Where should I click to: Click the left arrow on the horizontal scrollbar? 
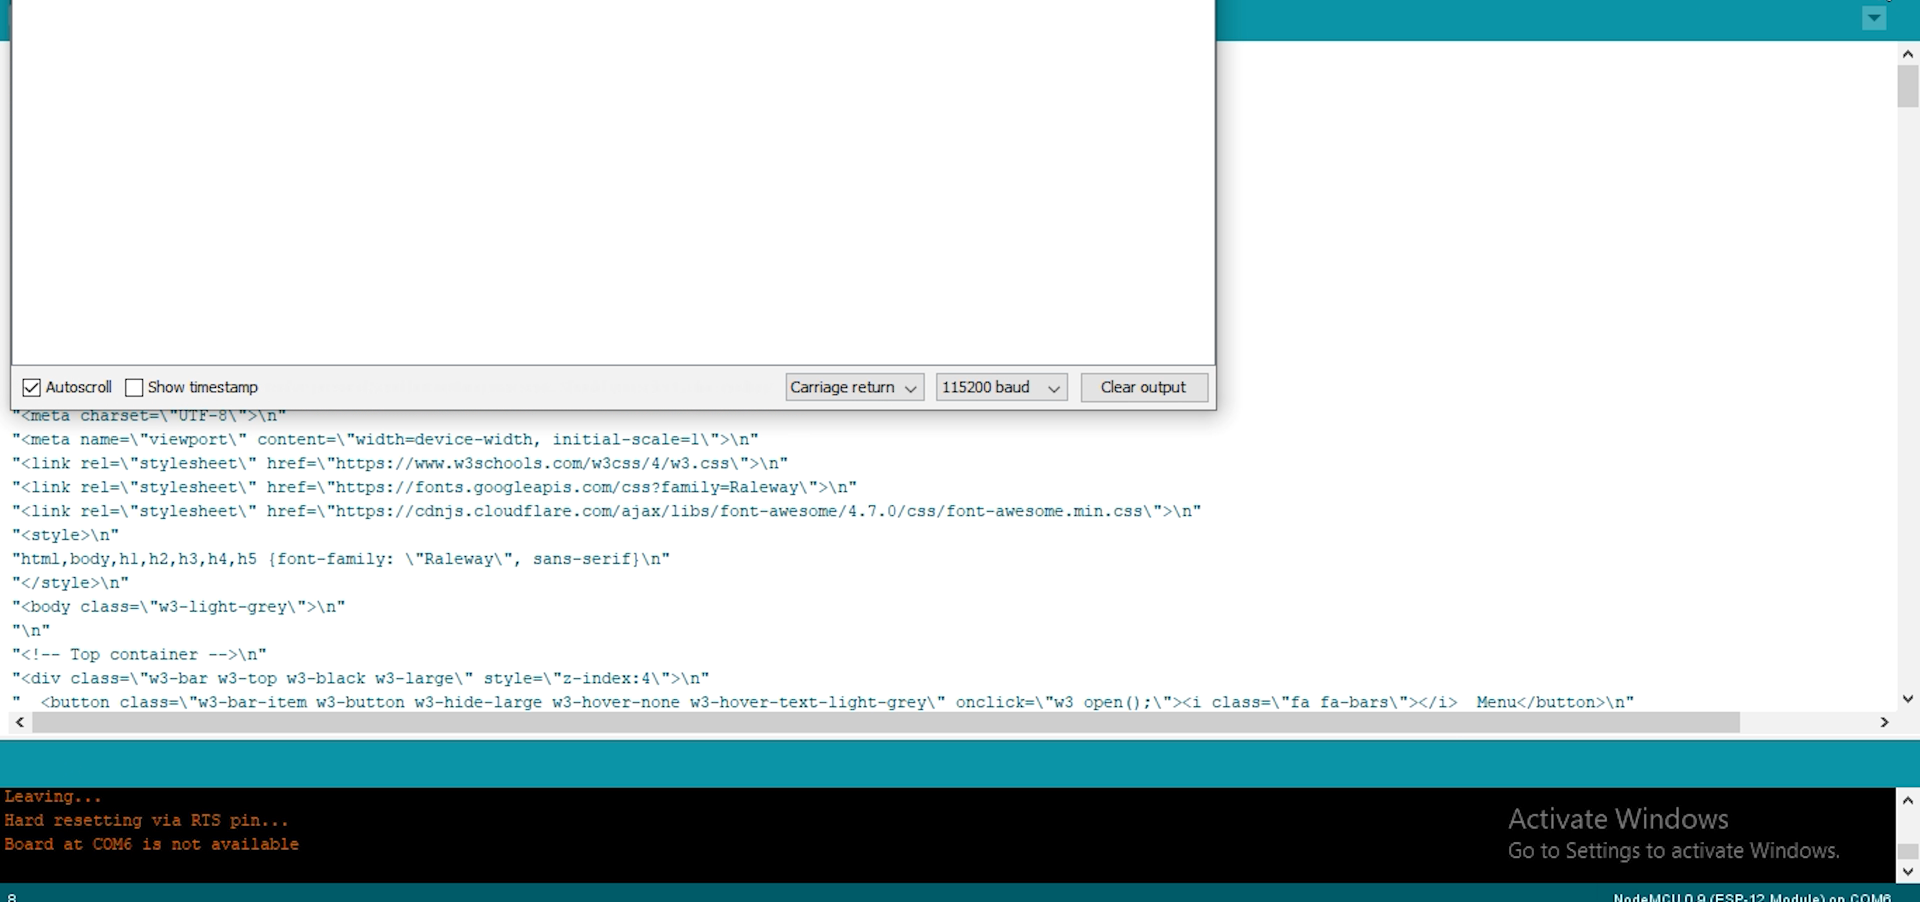(20, 723)
